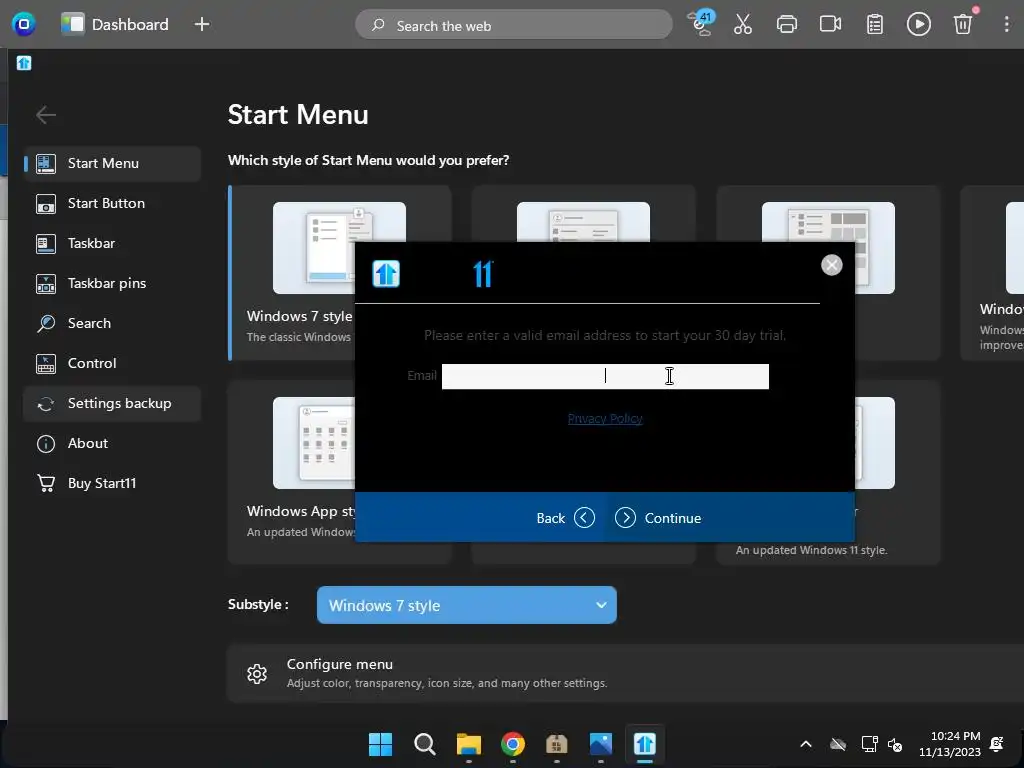Viewport: 1024px width, 768px height.
Task: Open File Explorer from taskbar
Action: pyautogui.click(x=468, y=744)
